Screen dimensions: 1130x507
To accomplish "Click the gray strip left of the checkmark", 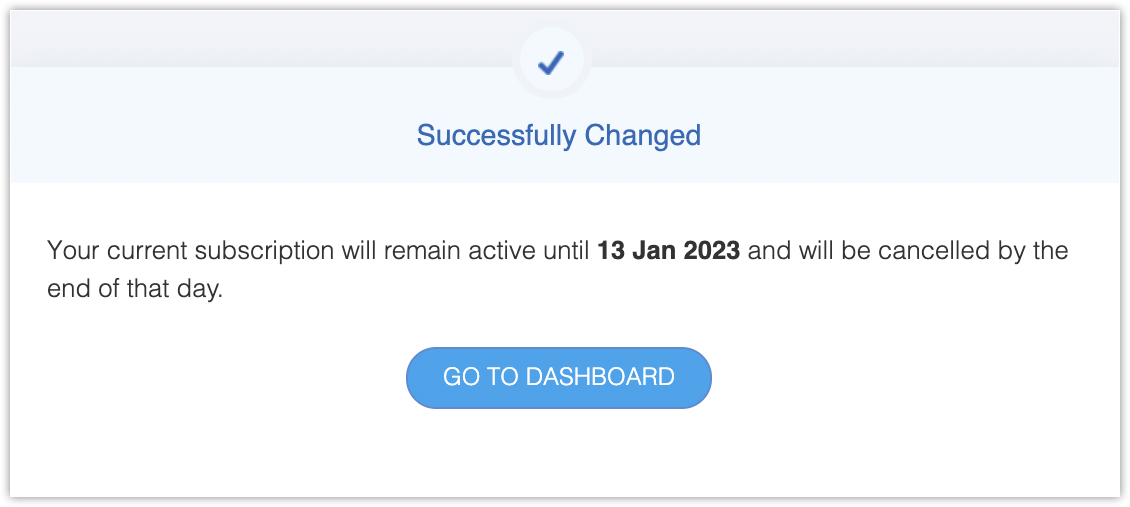I will [x=250, y=40].
